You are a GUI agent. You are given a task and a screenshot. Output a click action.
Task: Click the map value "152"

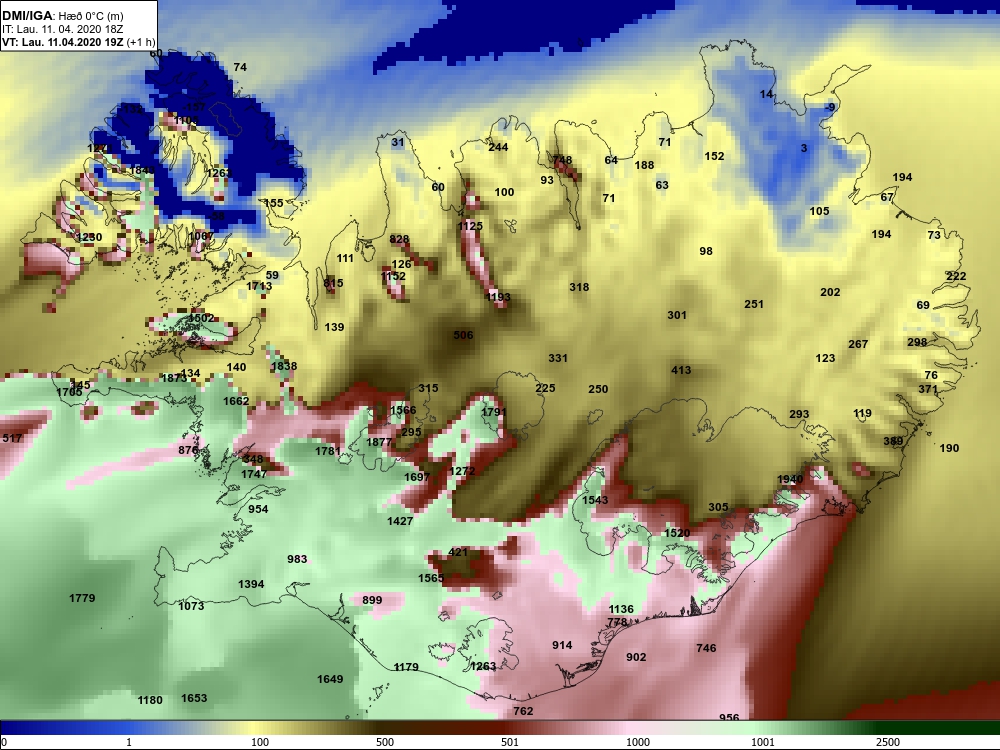[714, 156]
